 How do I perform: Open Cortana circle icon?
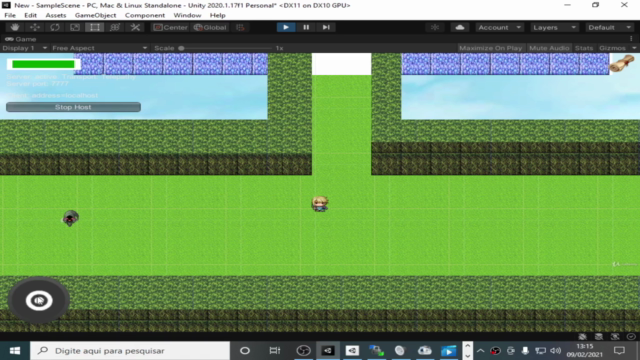(x=245, y=351)
